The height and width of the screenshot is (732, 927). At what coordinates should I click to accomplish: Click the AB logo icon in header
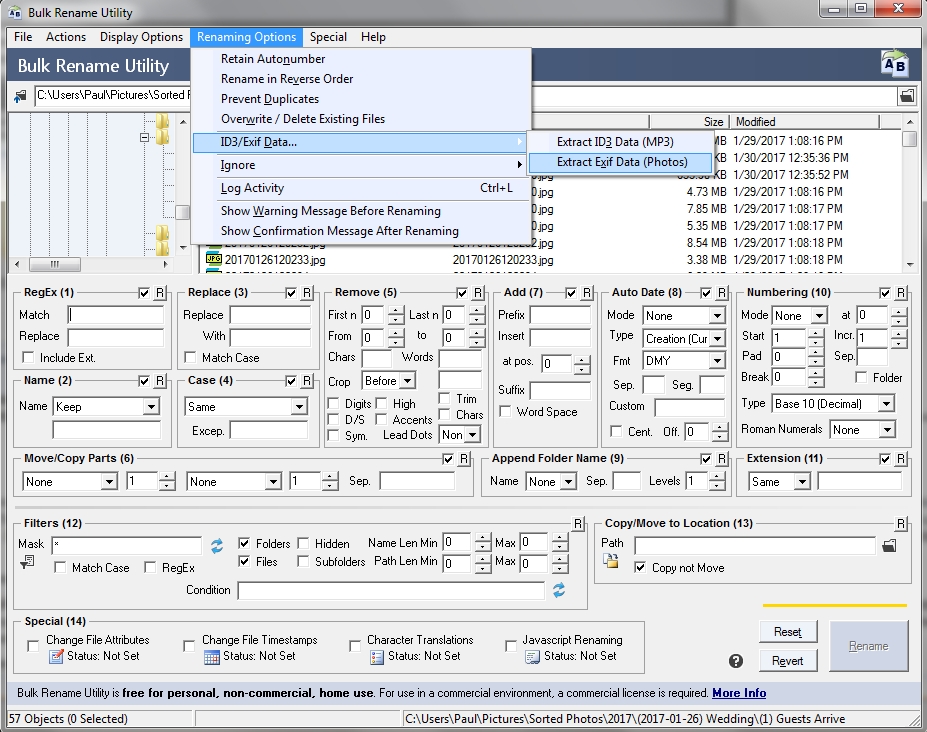[x=894, y=64]
